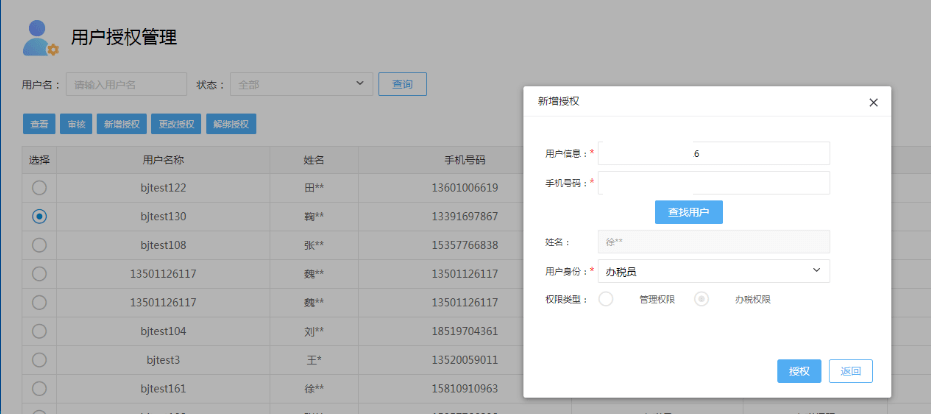Choose the 办税权限 radio option
The image size is (931, 414).
point(702,299)
